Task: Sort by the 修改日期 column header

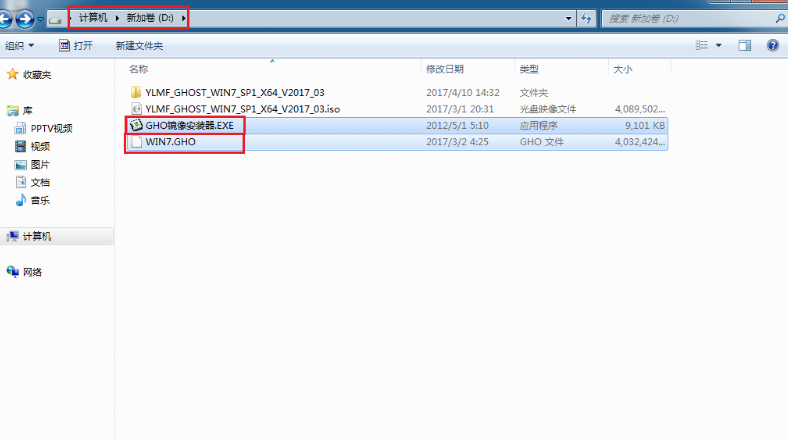Action: 445,69
